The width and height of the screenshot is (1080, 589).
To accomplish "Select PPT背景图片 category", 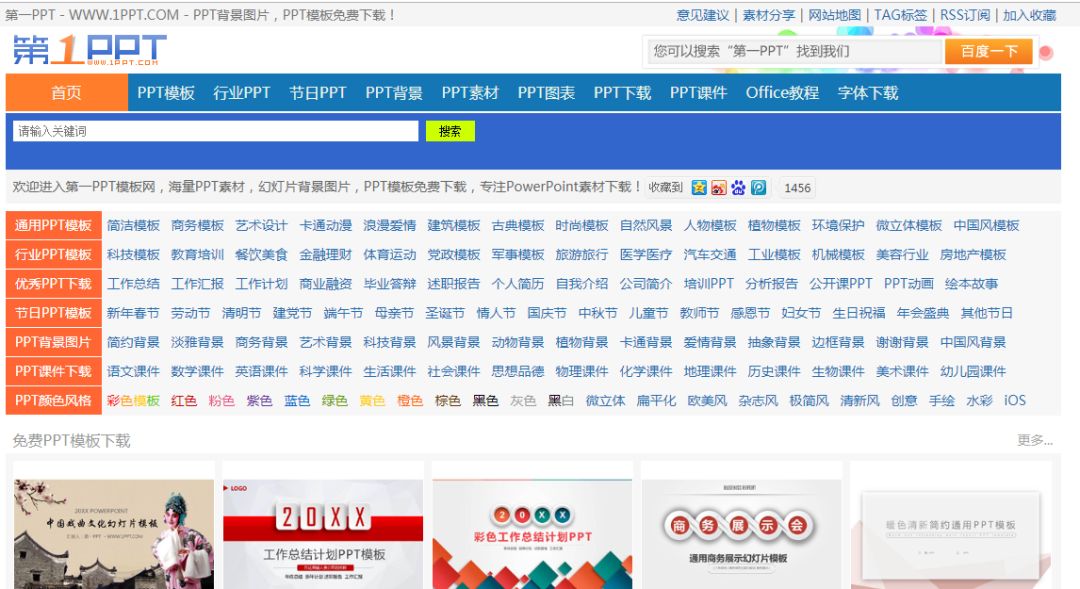I will pyautogui.click(x=54, y=342).
